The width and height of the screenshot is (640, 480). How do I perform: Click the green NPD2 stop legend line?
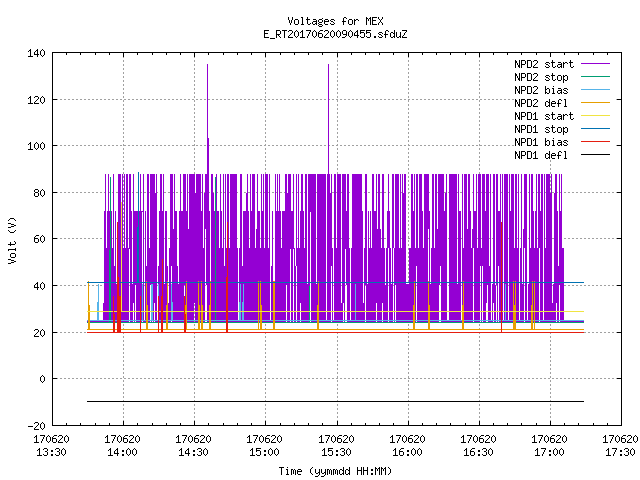(595, 76)
